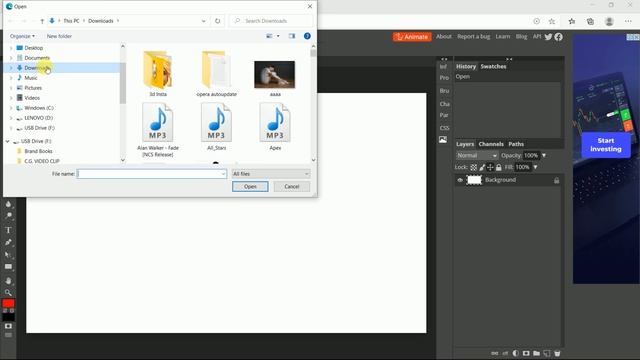Viewport: 640px width, 360px height.
Task: Toggle Quick Mask mode icon
Action: click(8, 327)
